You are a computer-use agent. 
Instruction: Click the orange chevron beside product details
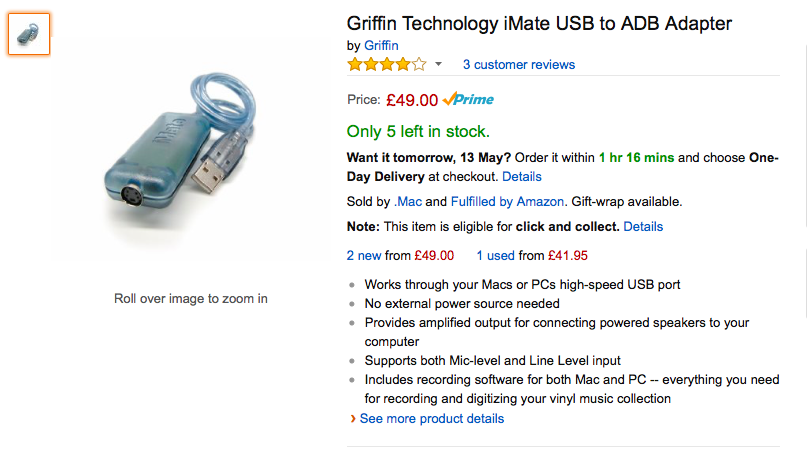353,419
